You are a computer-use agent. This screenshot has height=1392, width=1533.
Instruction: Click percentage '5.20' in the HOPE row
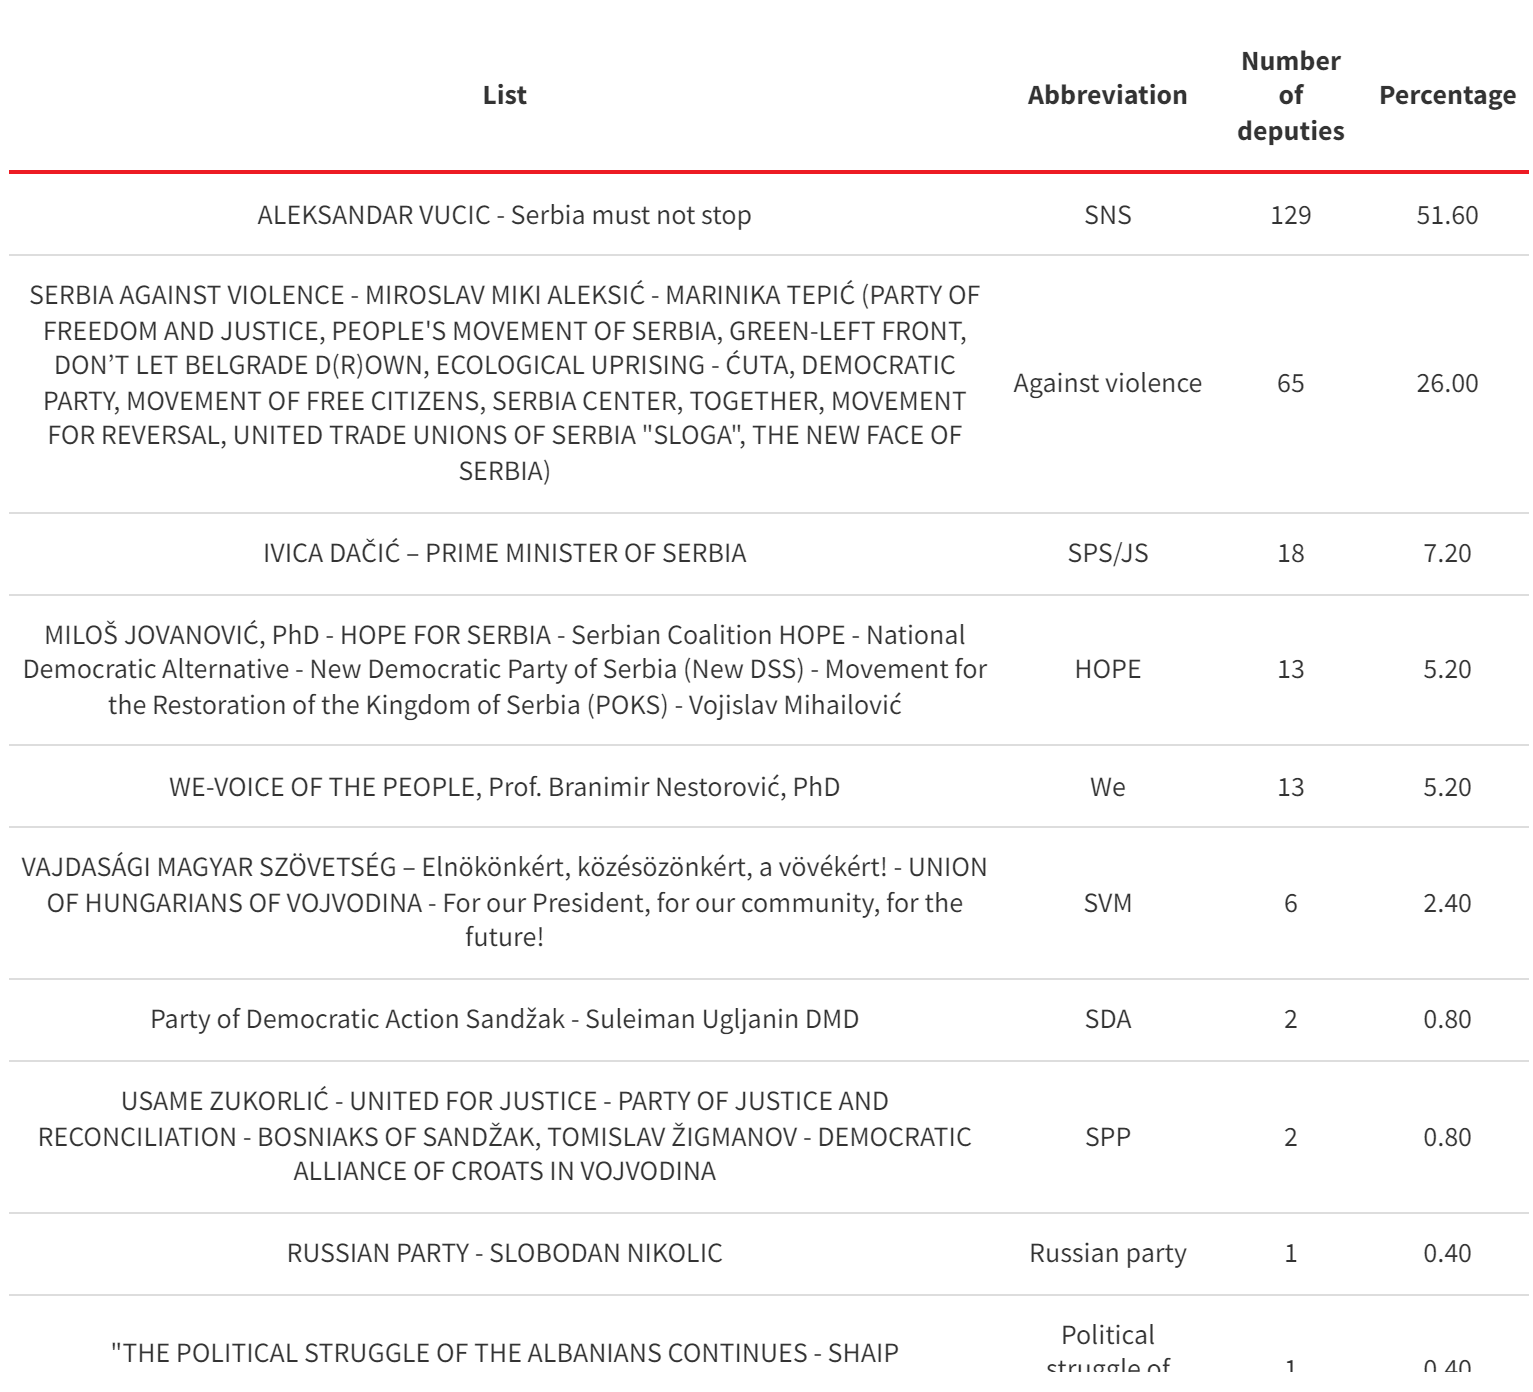1447,669
